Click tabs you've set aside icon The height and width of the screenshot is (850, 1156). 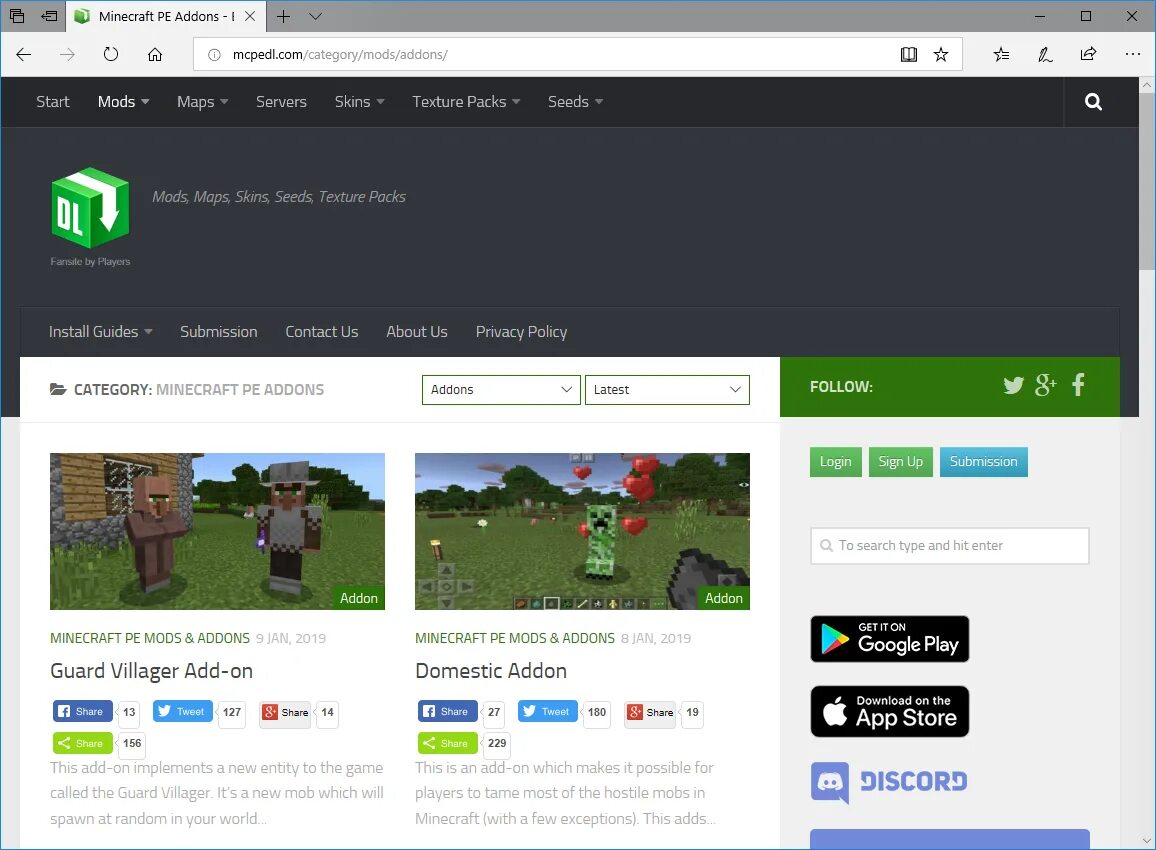17,16
